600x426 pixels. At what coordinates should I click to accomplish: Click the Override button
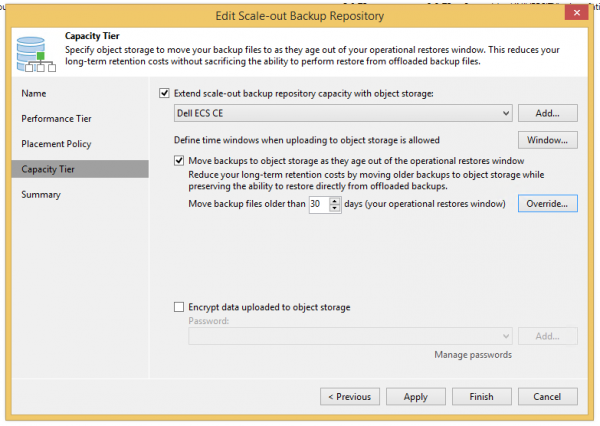(547, 203)
